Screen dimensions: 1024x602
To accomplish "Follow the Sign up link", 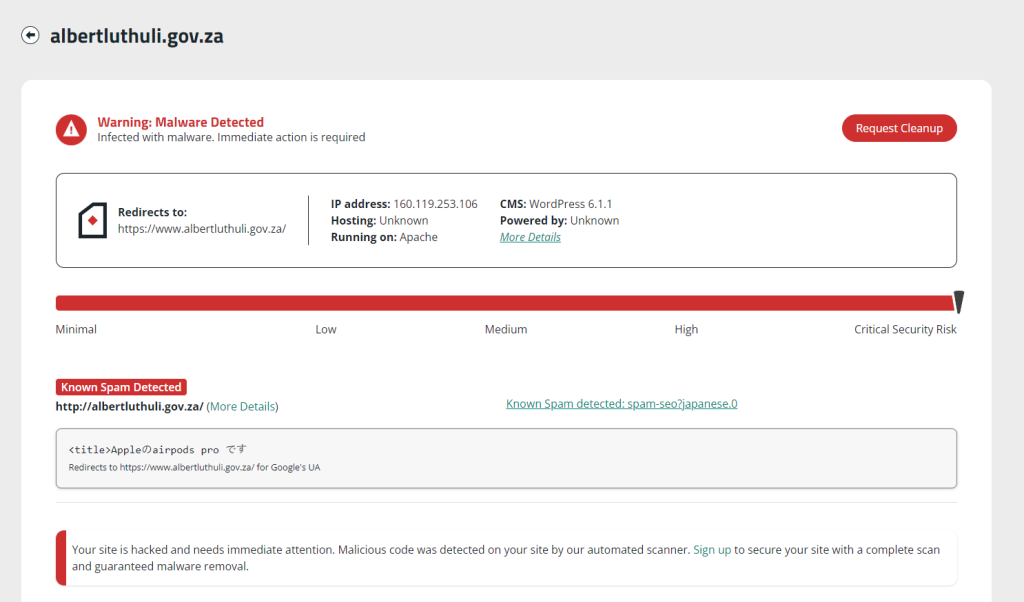I will pos(712,550).
